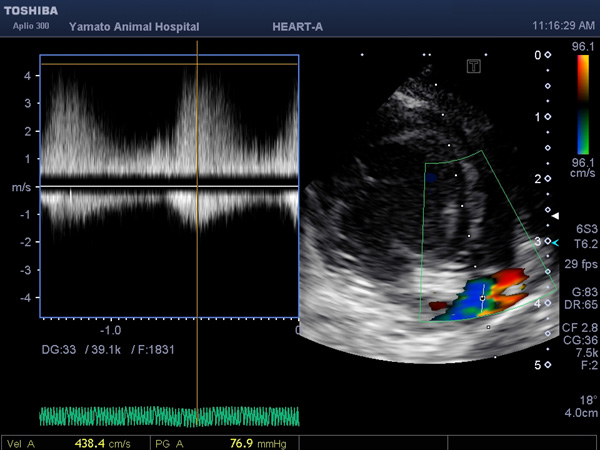The width and height of the screenshot is (600, 450).
Task: Click the horizontal orange peak velocity caliper
Action: coord(169,64)
